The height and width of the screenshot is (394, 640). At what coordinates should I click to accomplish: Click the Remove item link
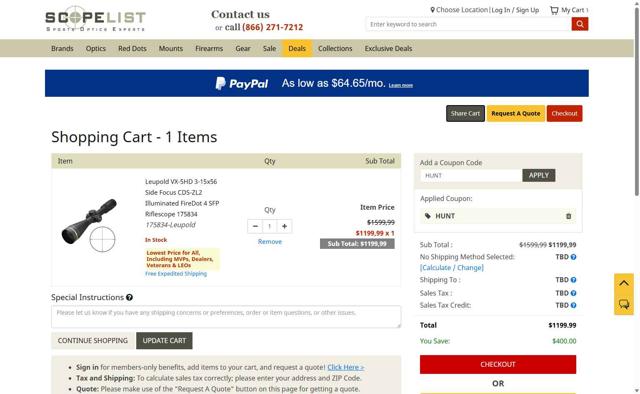coord(270,242)
